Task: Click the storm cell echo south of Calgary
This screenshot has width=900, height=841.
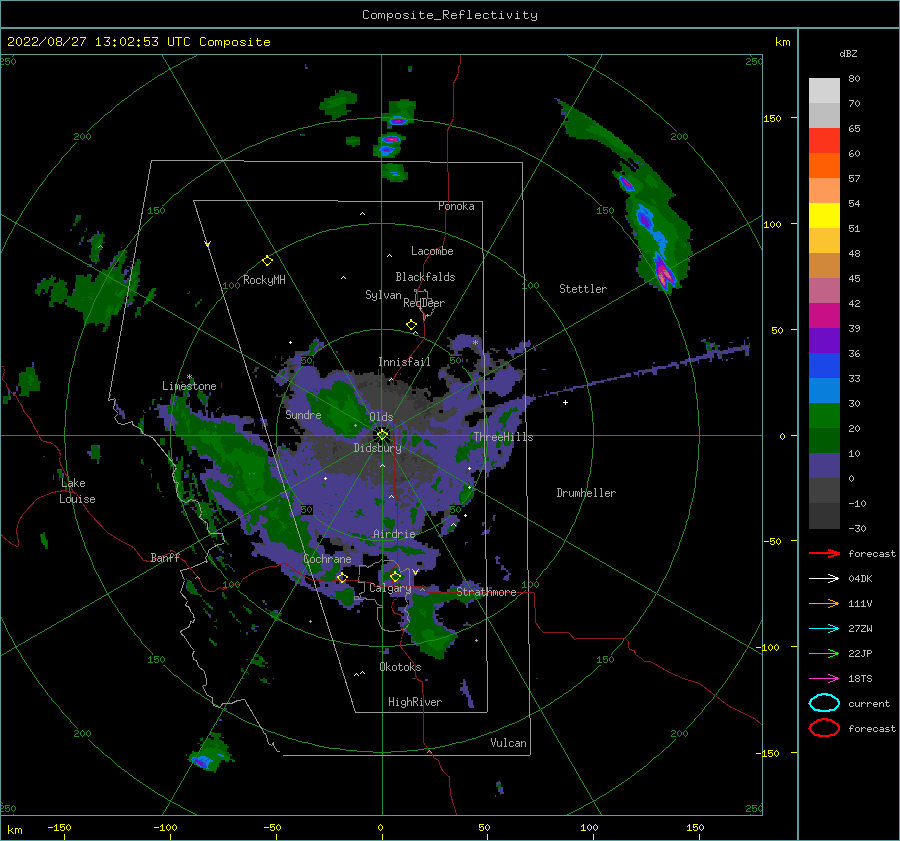Action: [x=429, y=623]
